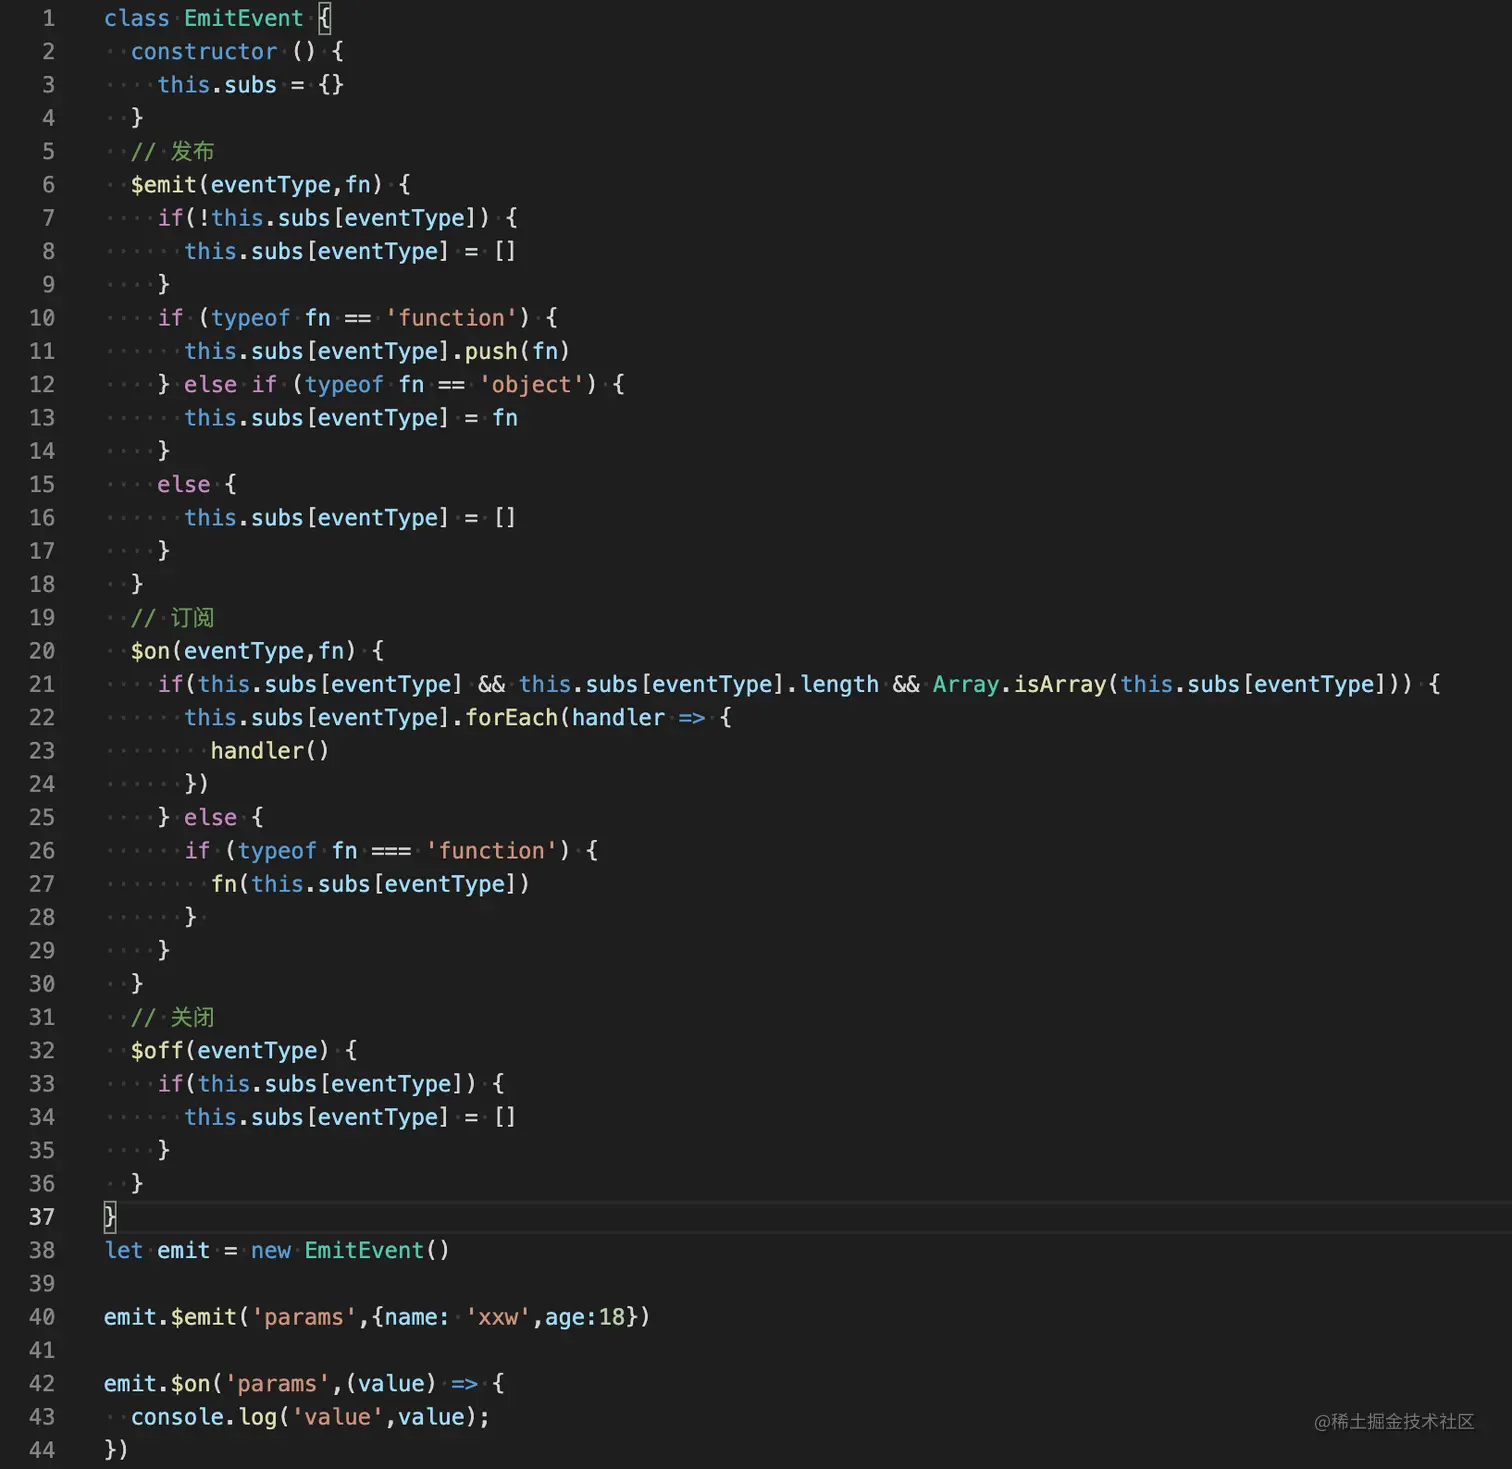The image size is (1512, 1469).
Task: Click the 'function' string on line 10
Action: point(451,318)
